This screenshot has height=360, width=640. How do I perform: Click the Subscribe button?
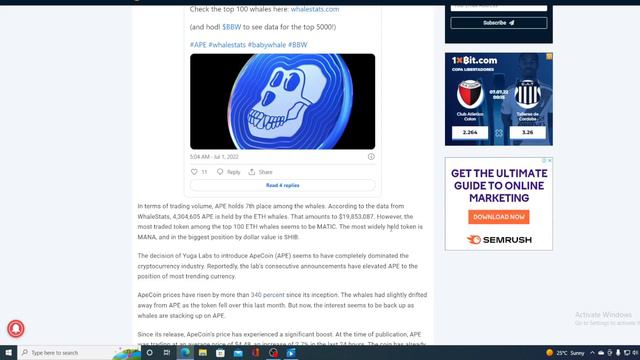[x=499, y=23]
